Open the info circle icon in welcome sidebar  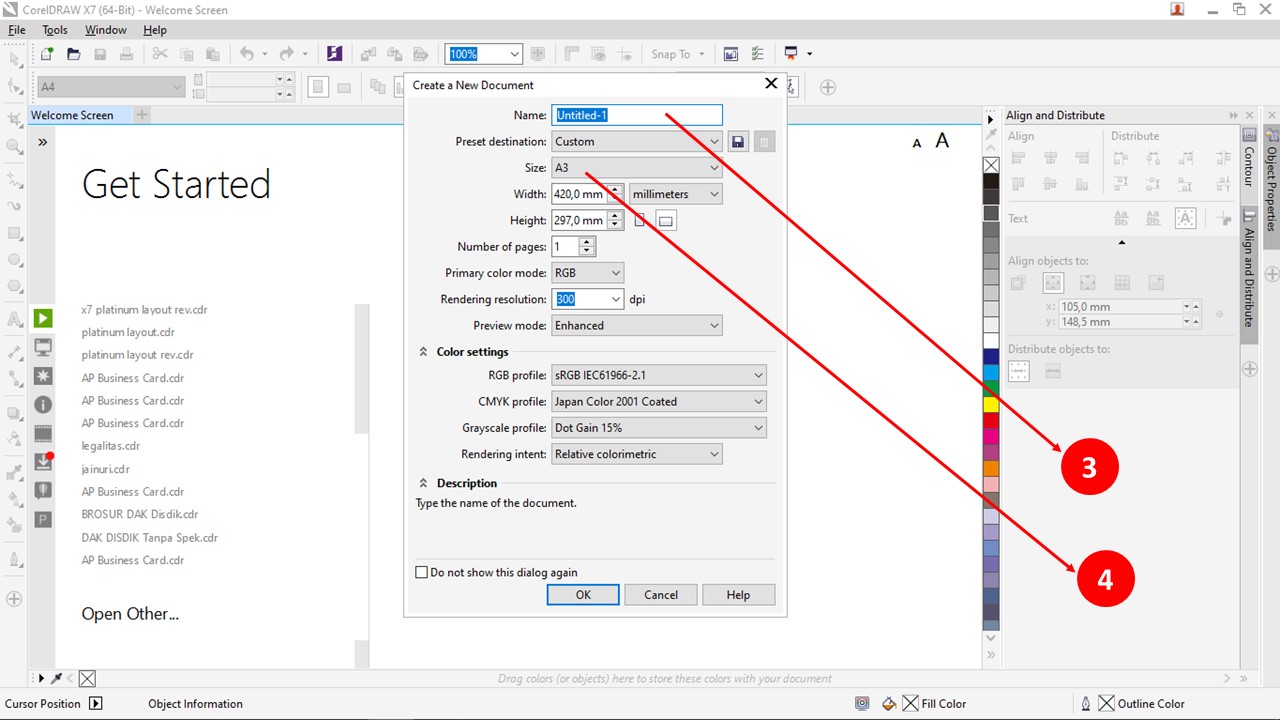point(43,405)
